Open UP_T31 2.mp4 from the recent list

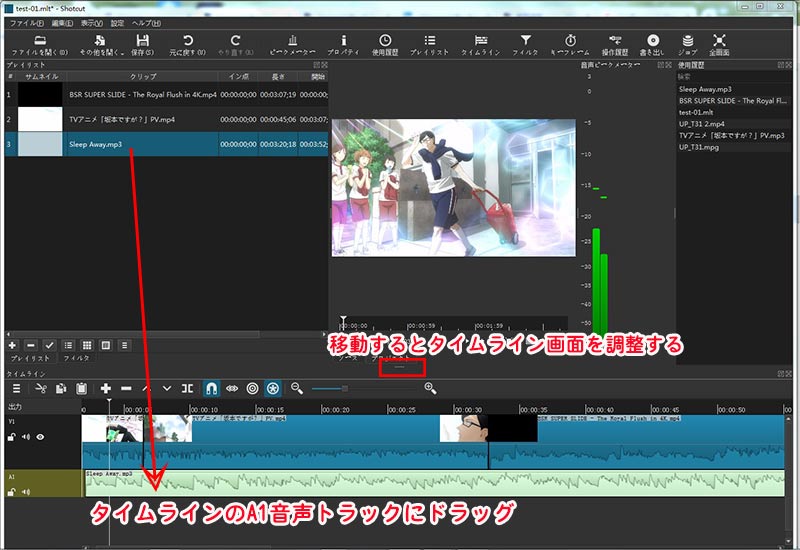(x=702, y=124)
